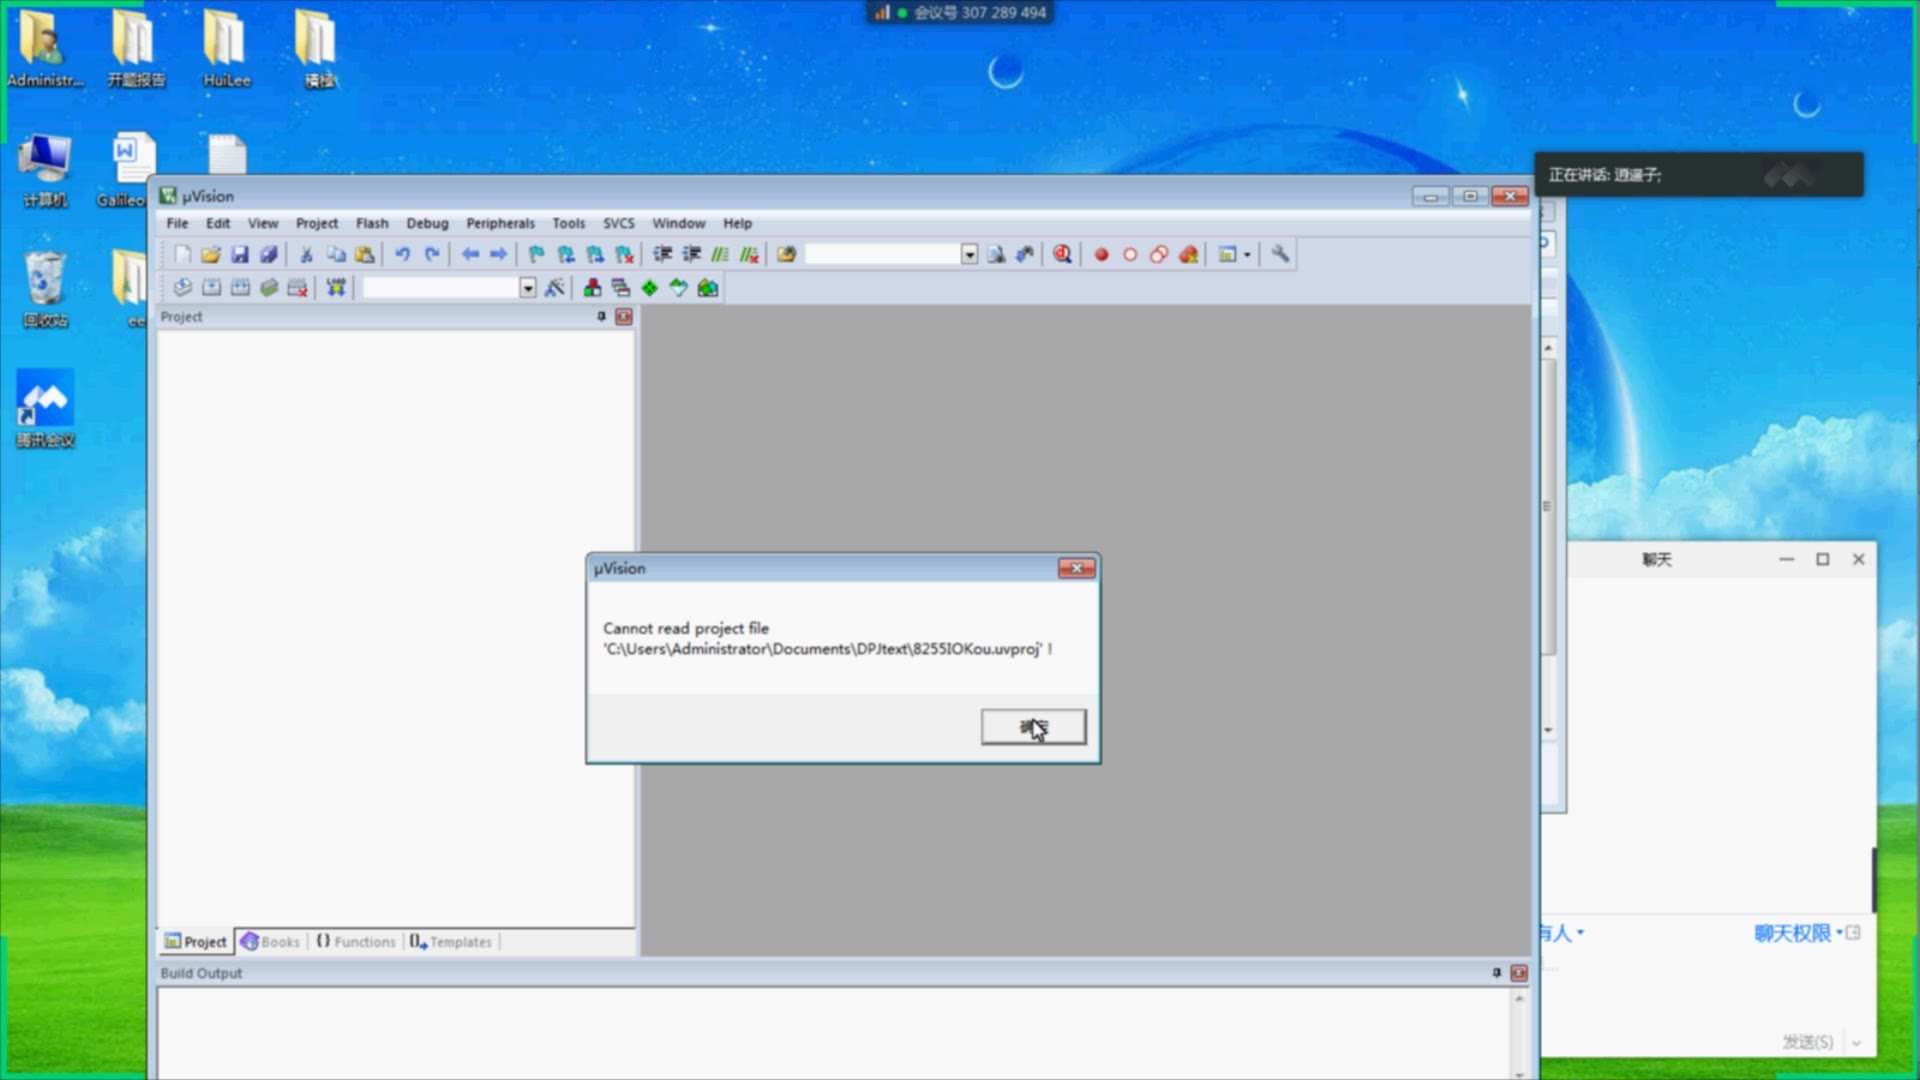Click the Undo arrow icon
Screen dimensions: 1920x1080
coord(402,255)
